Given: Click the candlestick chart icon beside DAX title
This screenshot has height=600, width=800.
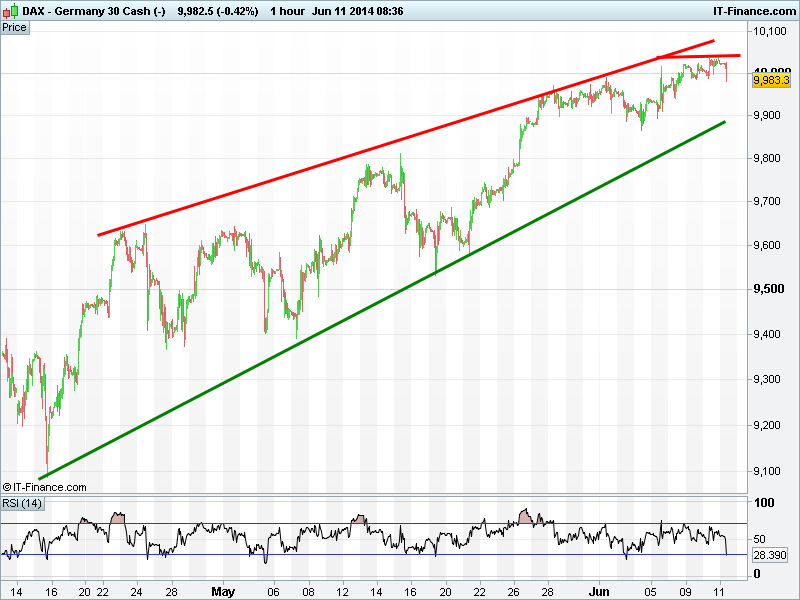Looking at the screenshot, I should tap(10, 11).
